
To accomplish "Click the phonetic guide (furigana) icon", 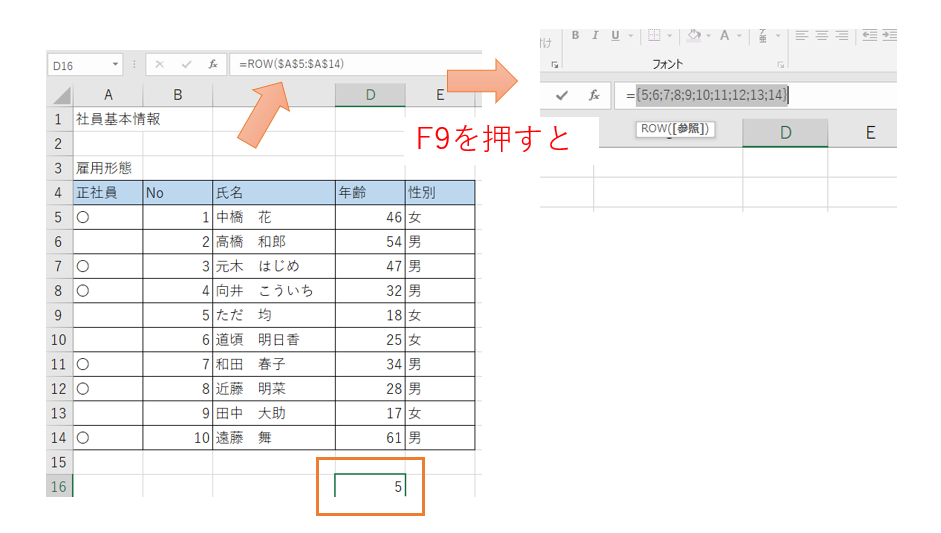I will pos(763,35).
